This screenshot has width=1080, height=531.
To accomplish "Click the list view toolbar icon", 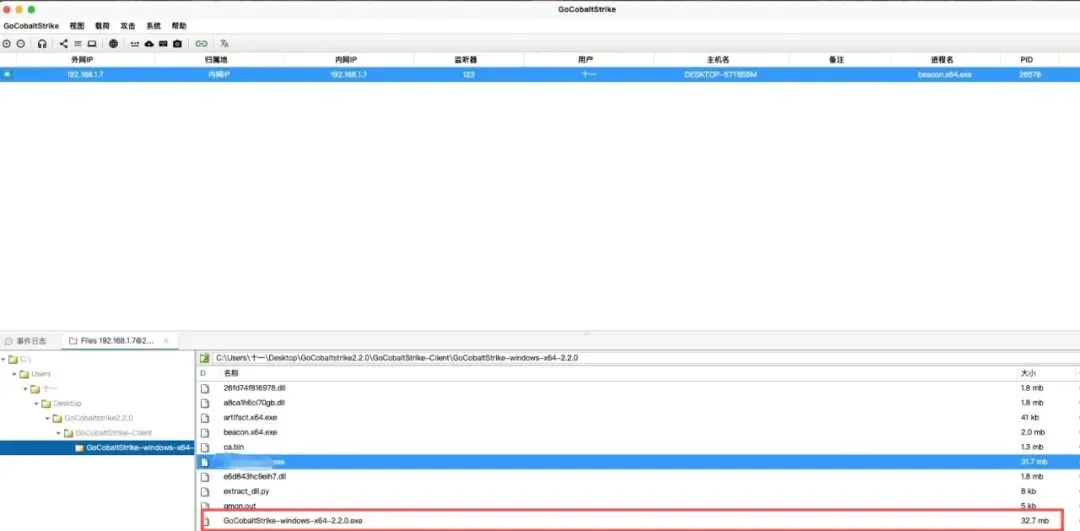I will (x=78, y=43).
